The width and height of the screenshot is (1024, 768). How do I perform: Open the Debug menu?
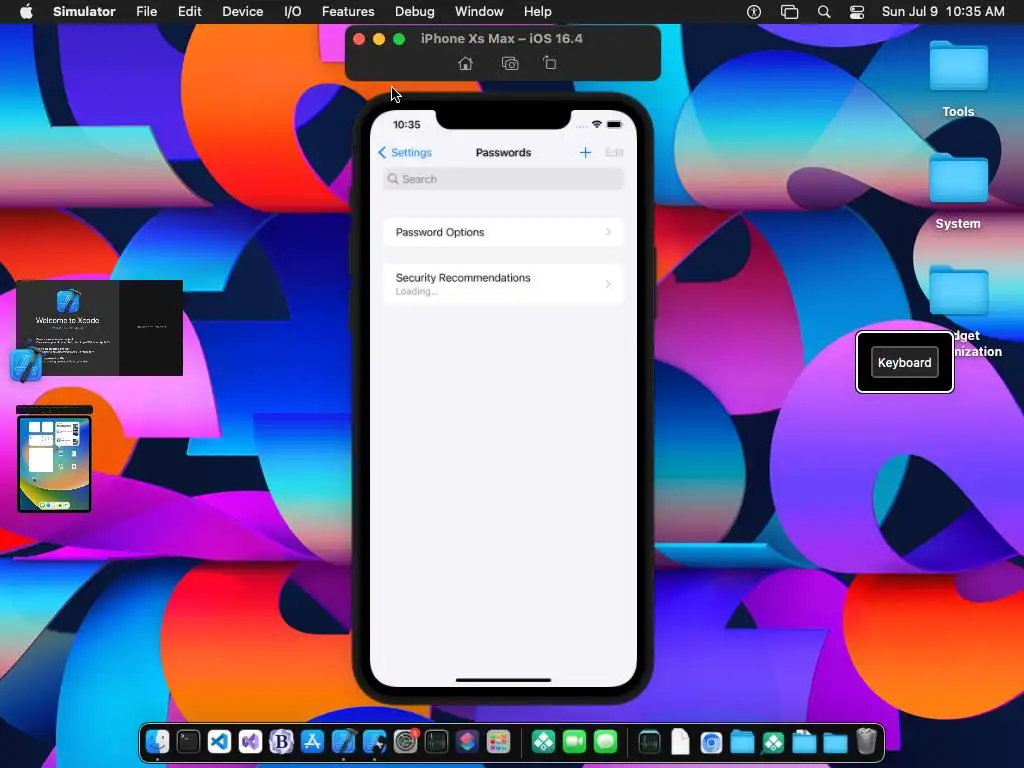click(x=415, y=11)
